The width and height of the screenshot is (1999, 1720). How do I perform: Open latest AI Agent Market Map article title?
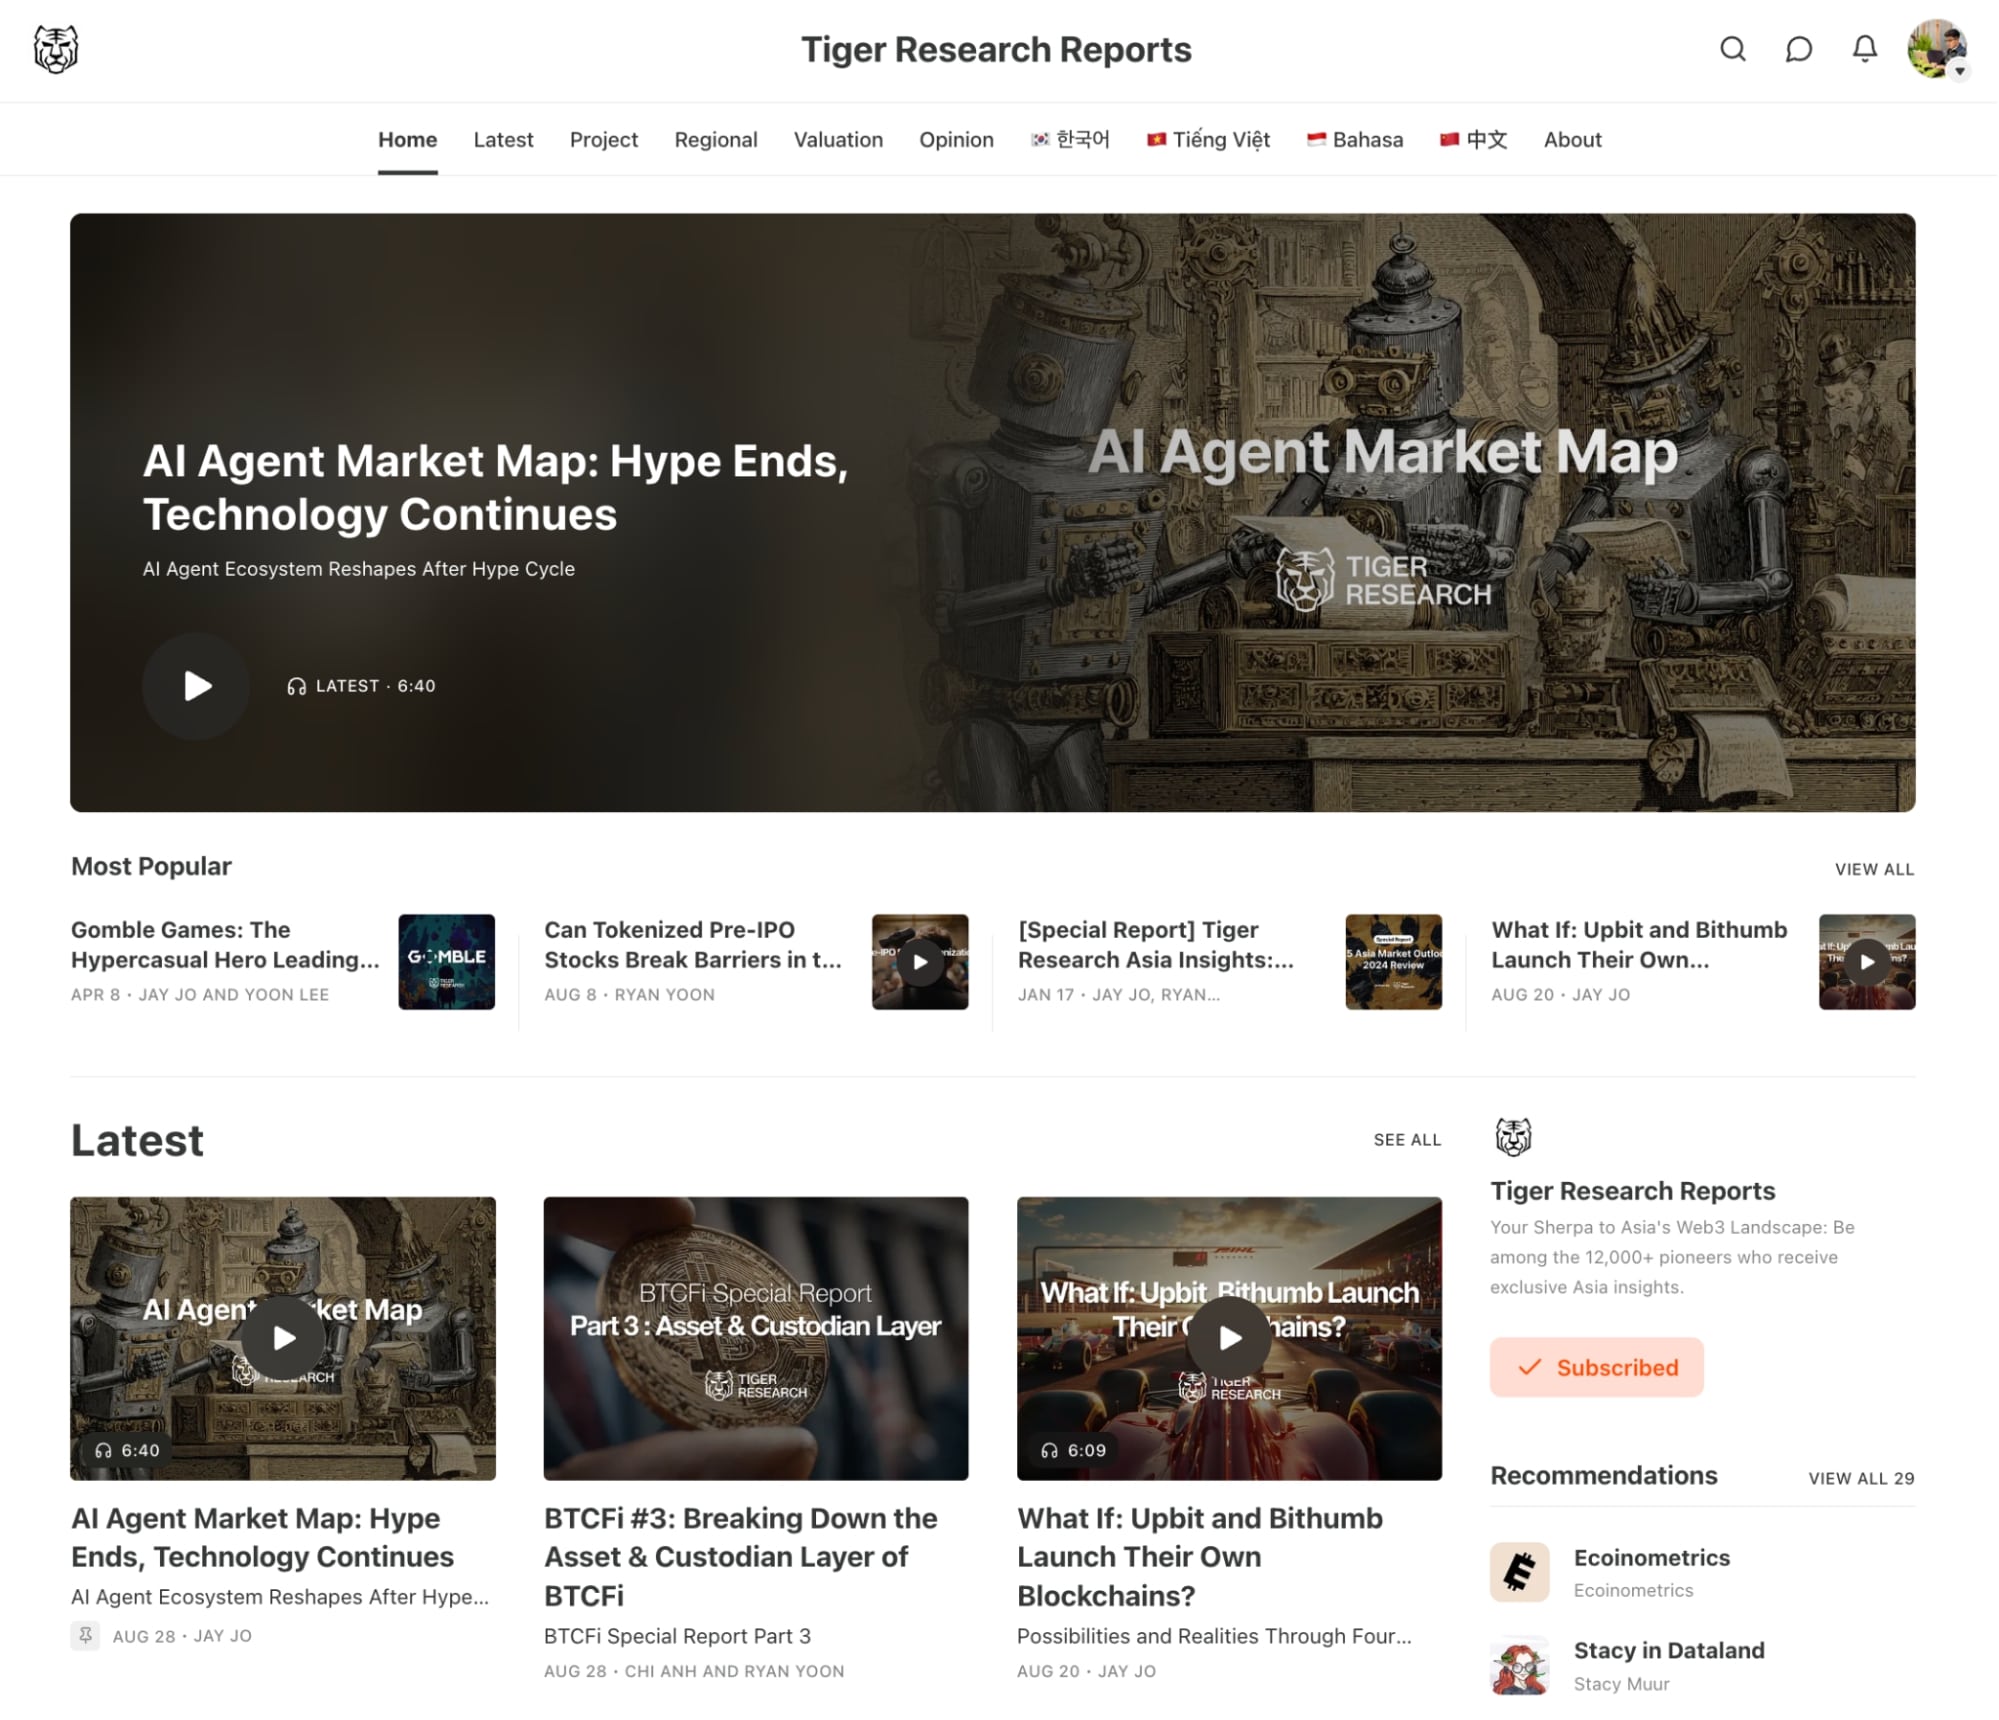[x=263, y=1537]
